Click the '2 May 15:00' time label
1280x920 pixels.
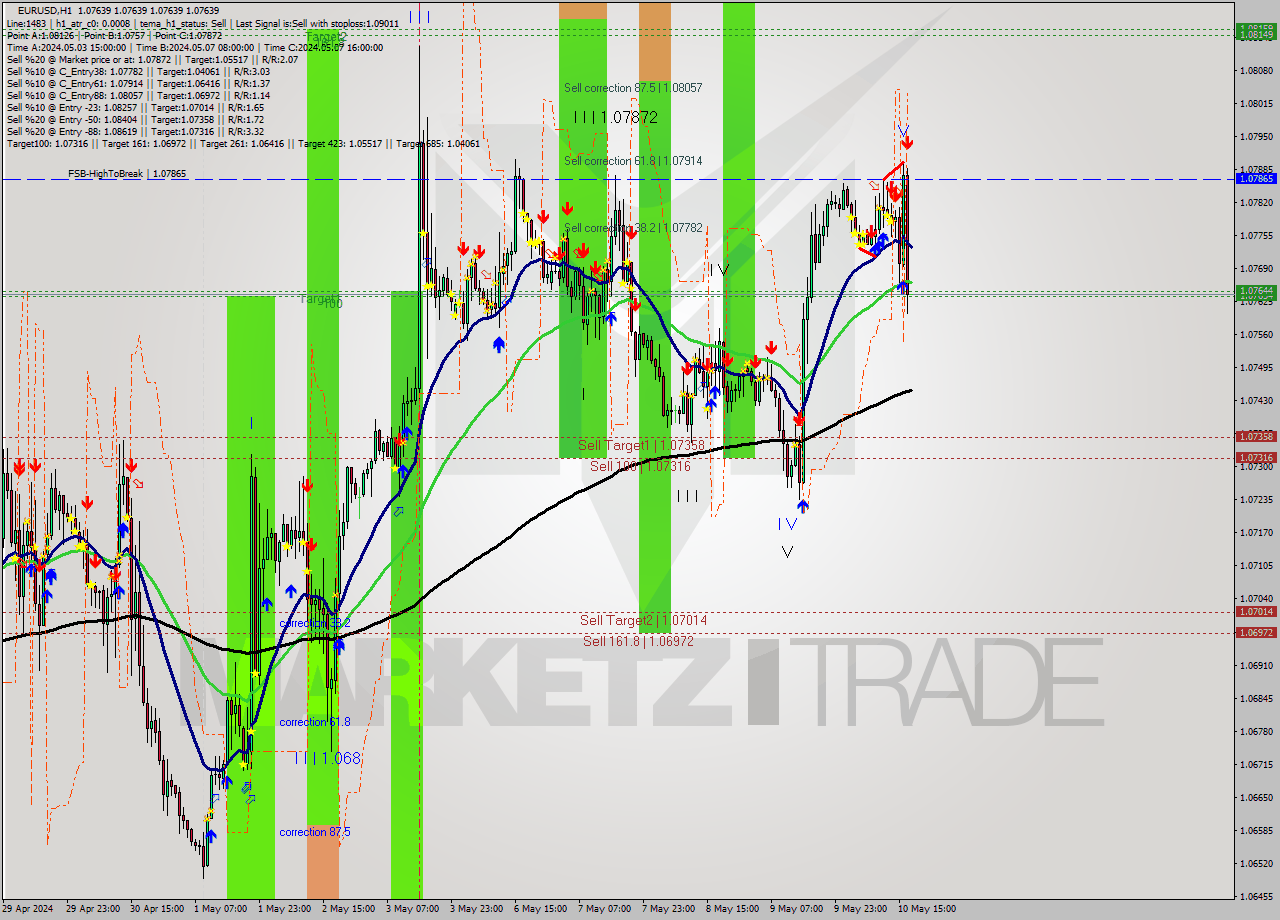pos(348,909)
